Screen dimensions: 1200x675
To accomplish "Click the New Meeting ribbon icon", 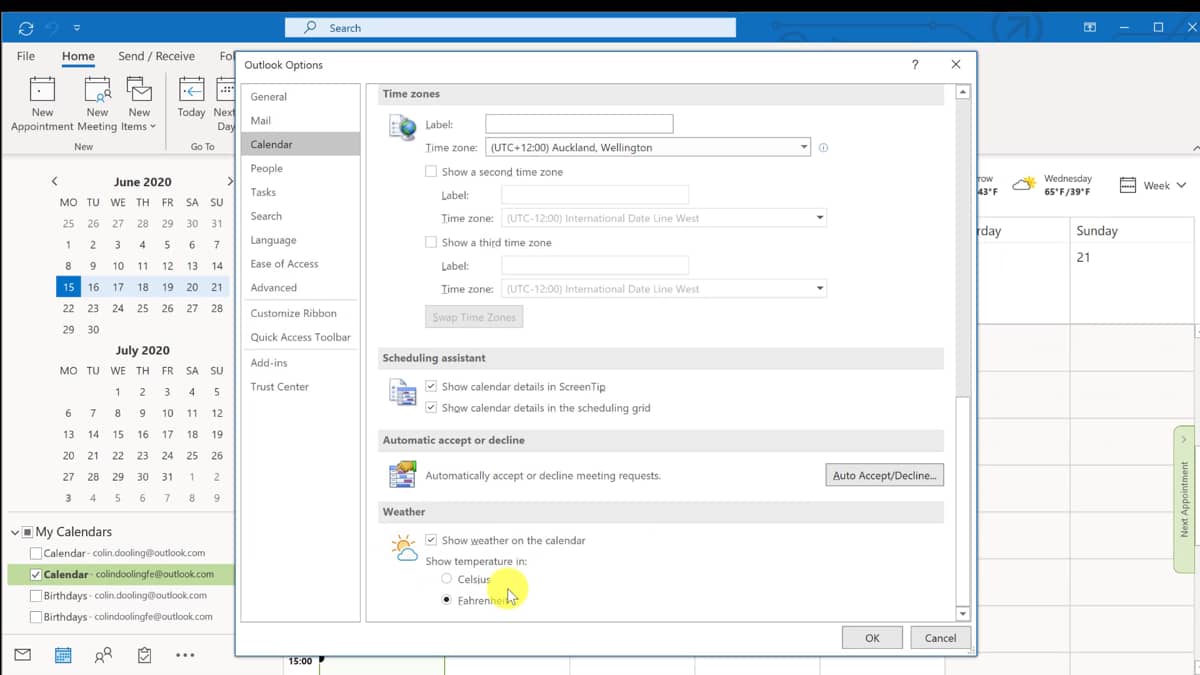I will tap(97, 90).
